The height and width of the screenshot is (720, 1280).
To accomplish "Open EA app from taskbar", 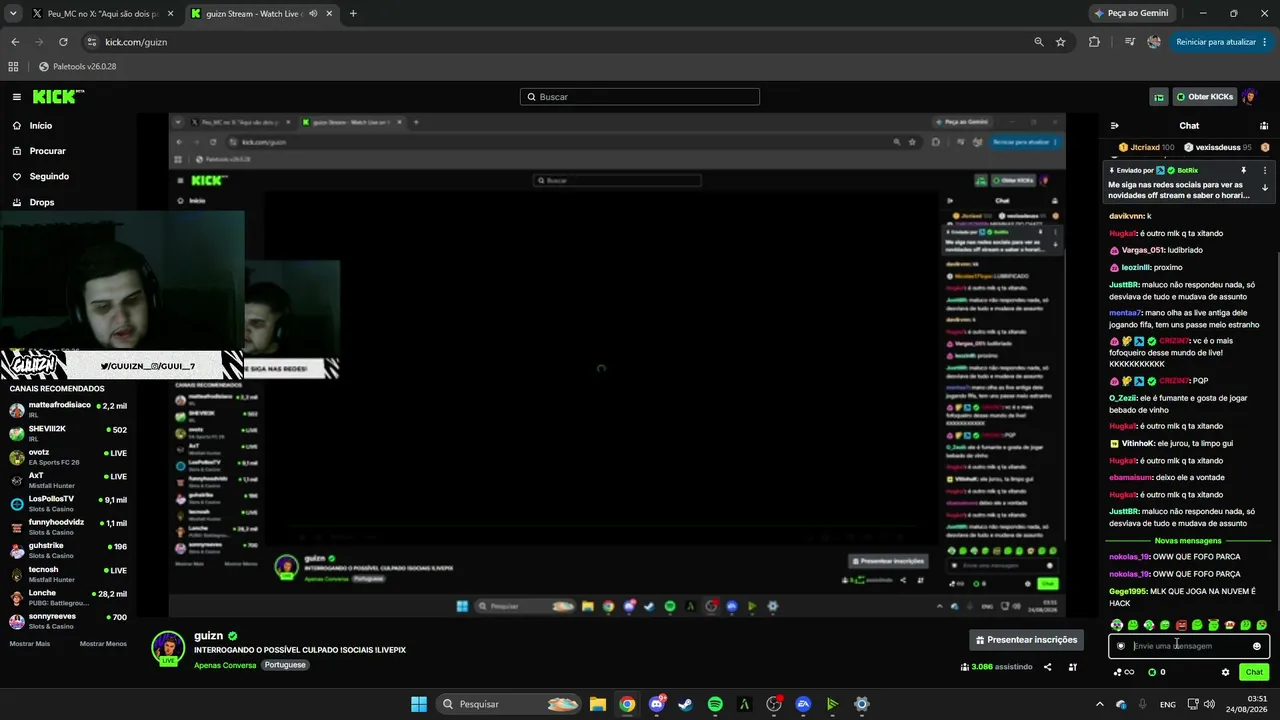I will coord(803,704).
